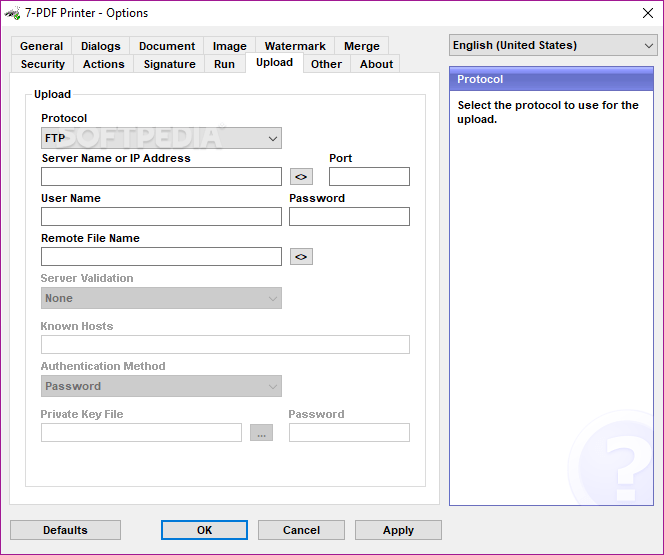664x555 pixels.
Task: Click the Private Key File input field
Action: (141, 433)
